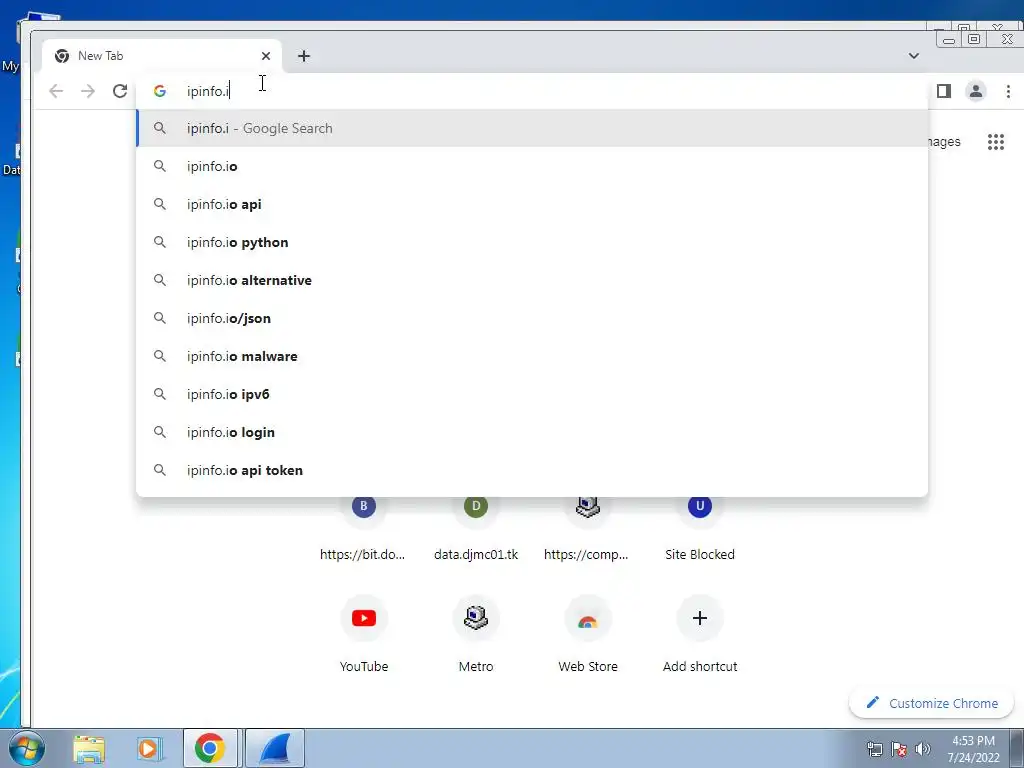Open Chrome three-dot menu
The image size is (1024, 768).
[x=1008, y=91]
